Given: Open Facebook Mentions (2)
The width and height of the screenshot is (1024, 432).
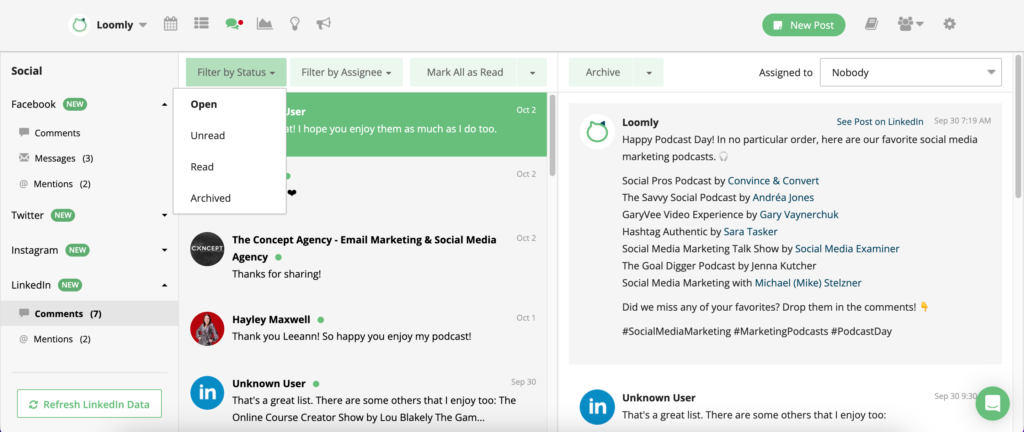Looking at the screenshot, I should (63, 184).
